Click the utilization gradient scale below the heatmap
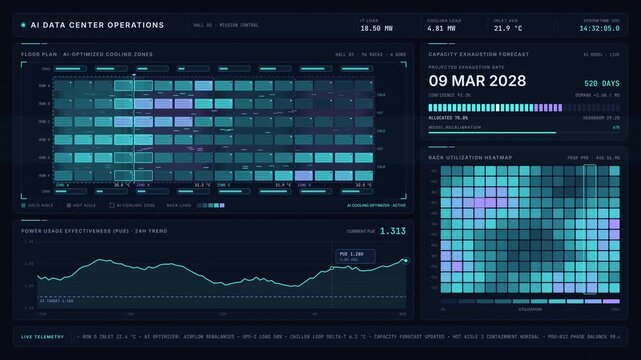The width and height of the screenshot is (641, 360). point(530,302)
